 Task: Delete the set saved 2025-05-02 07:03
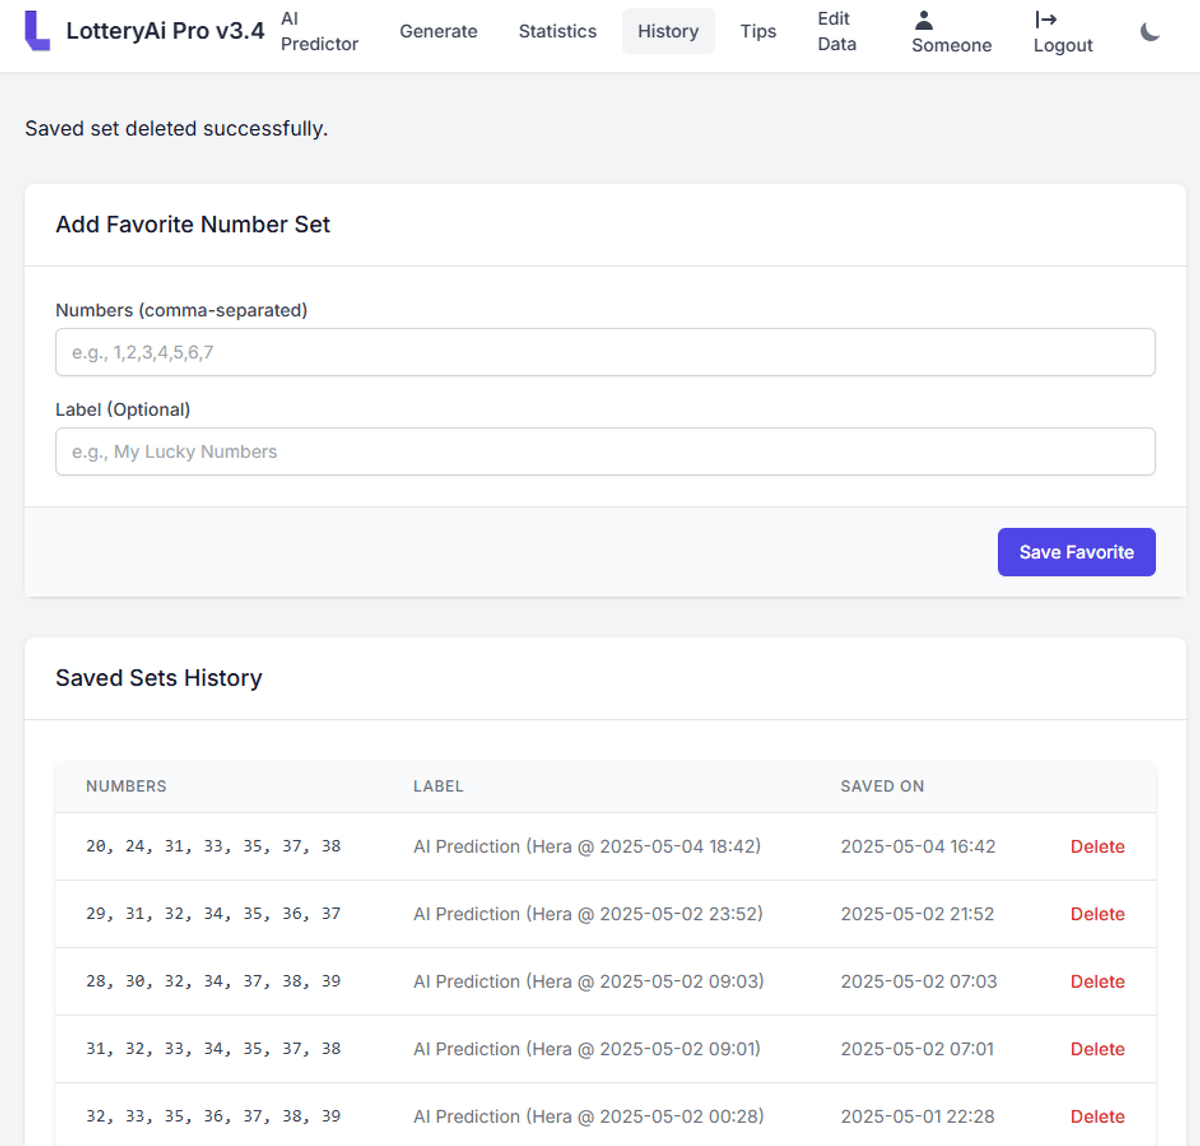pos(1097,981)
